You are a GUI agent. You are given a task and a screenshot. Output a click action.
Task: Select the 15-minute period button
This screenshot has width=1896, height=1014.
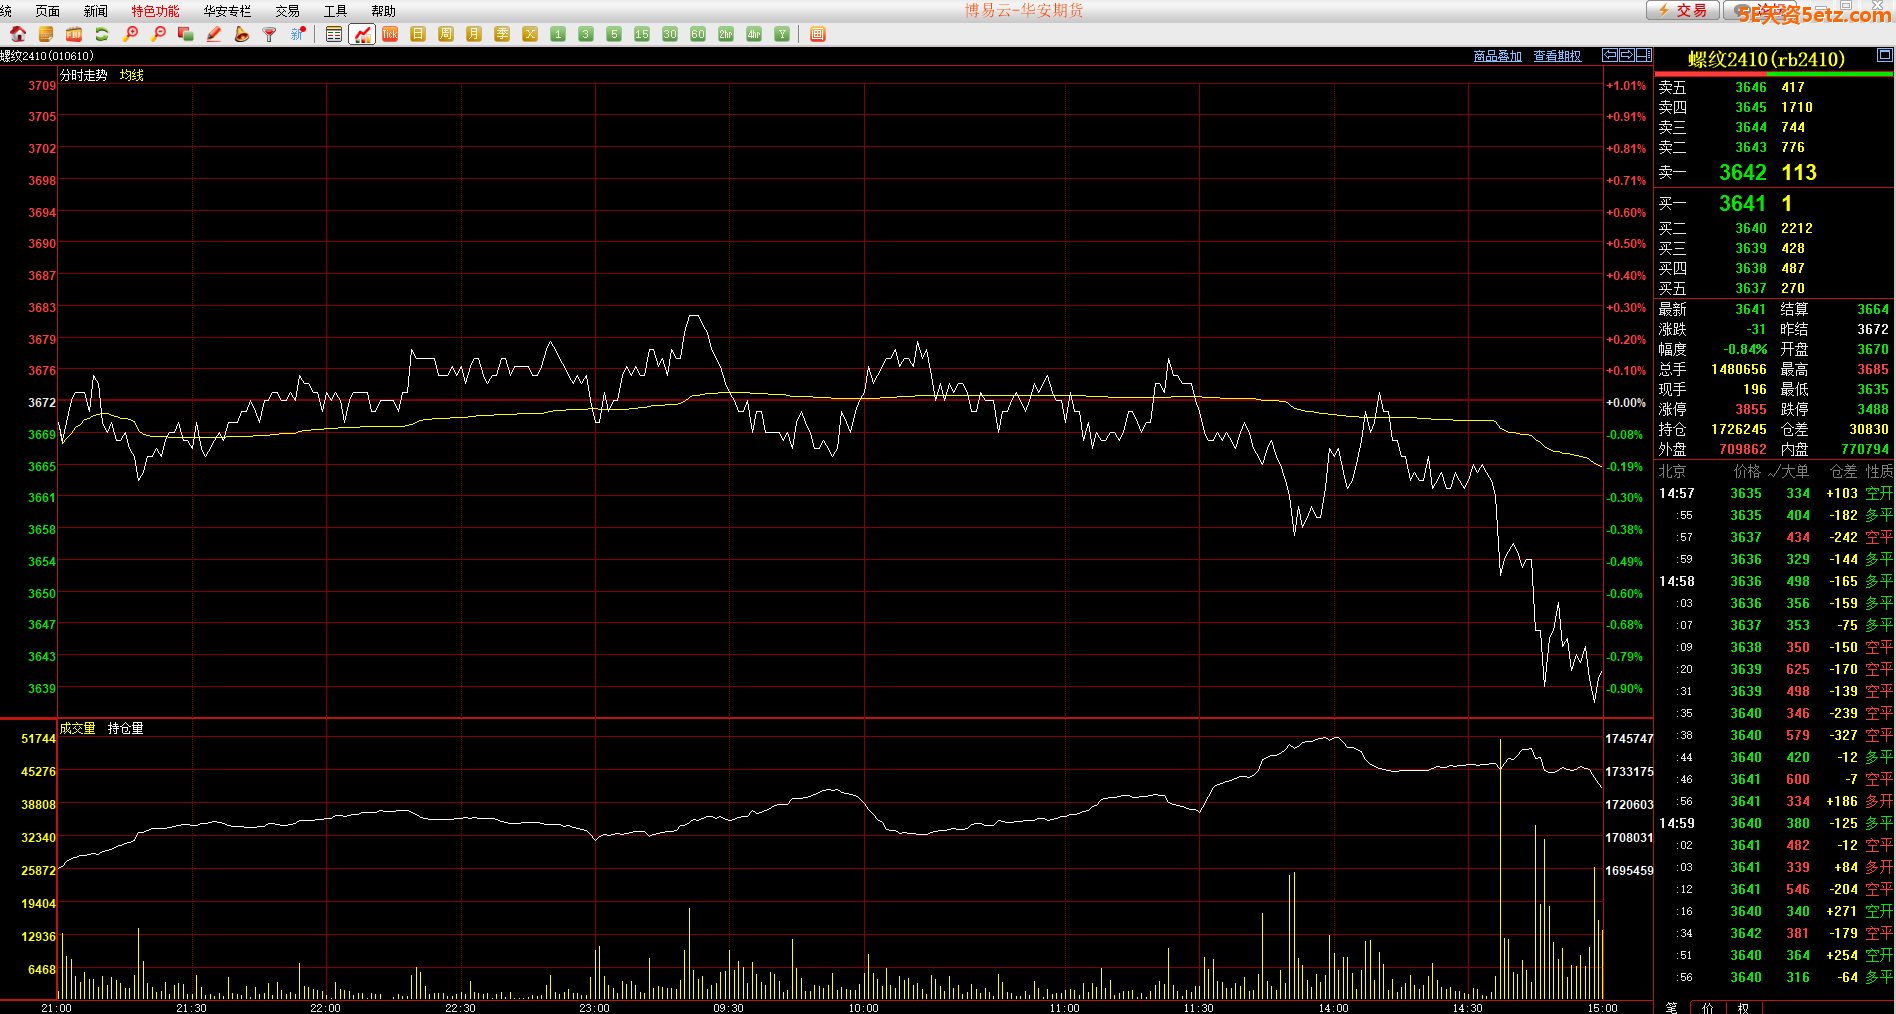[x=642, y=34]
